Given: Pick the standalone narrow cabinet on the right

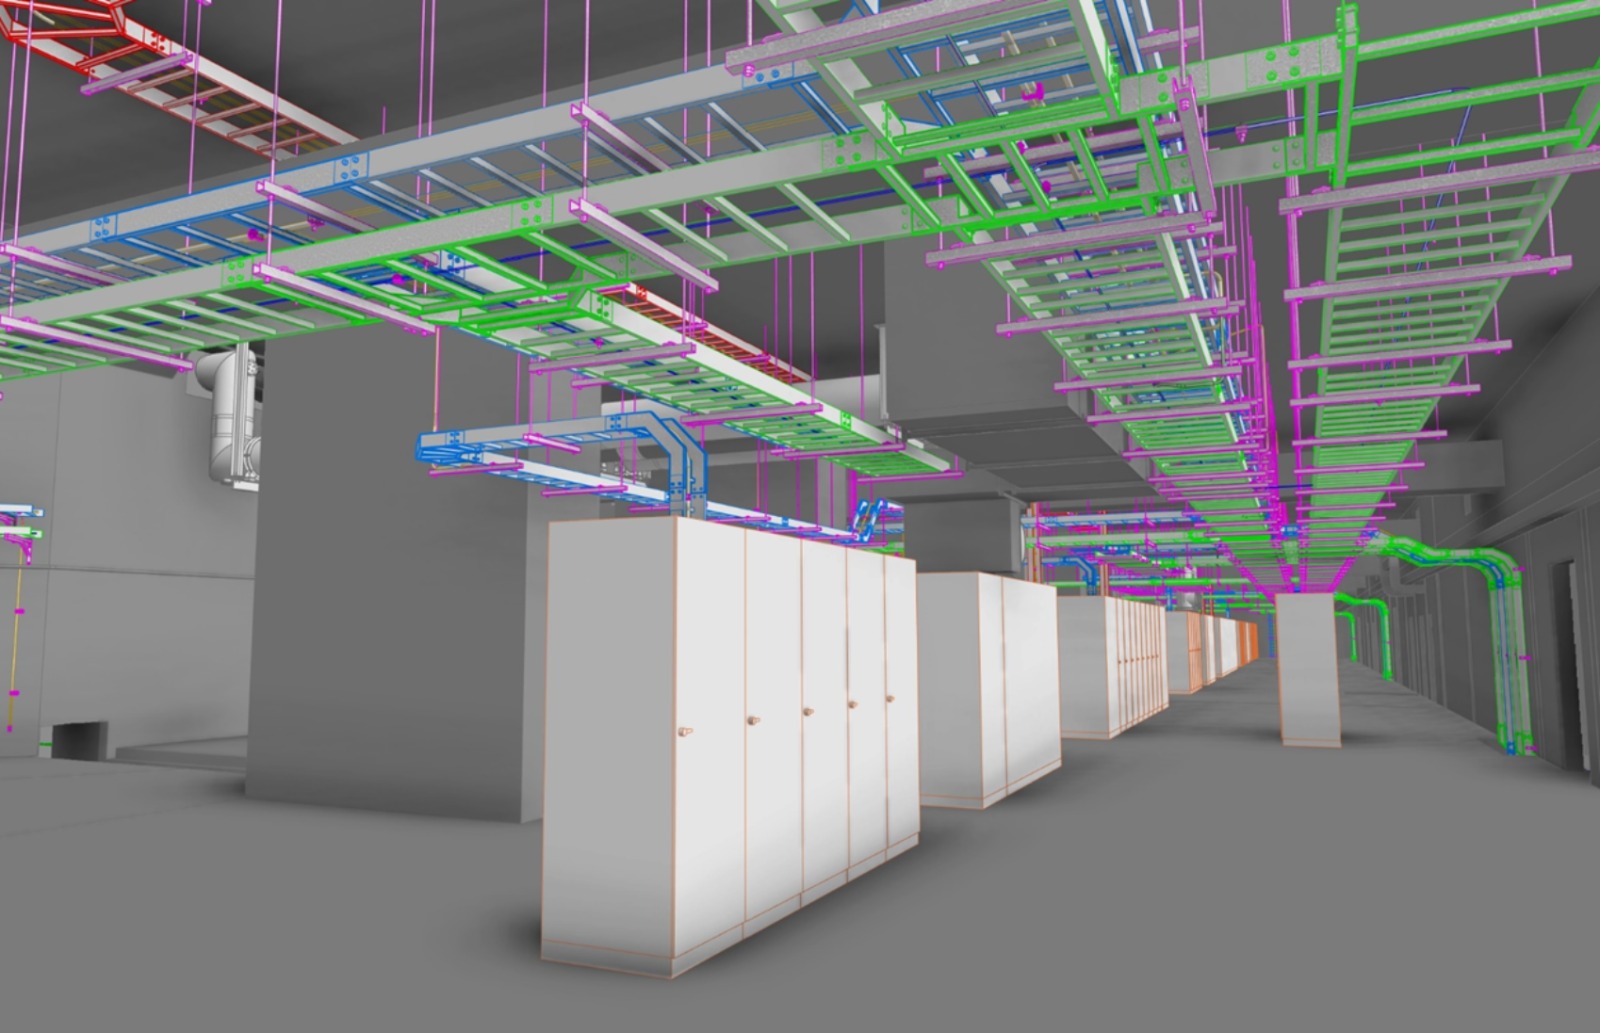Looking at the screenshot, I should [x=1309, y=668].
